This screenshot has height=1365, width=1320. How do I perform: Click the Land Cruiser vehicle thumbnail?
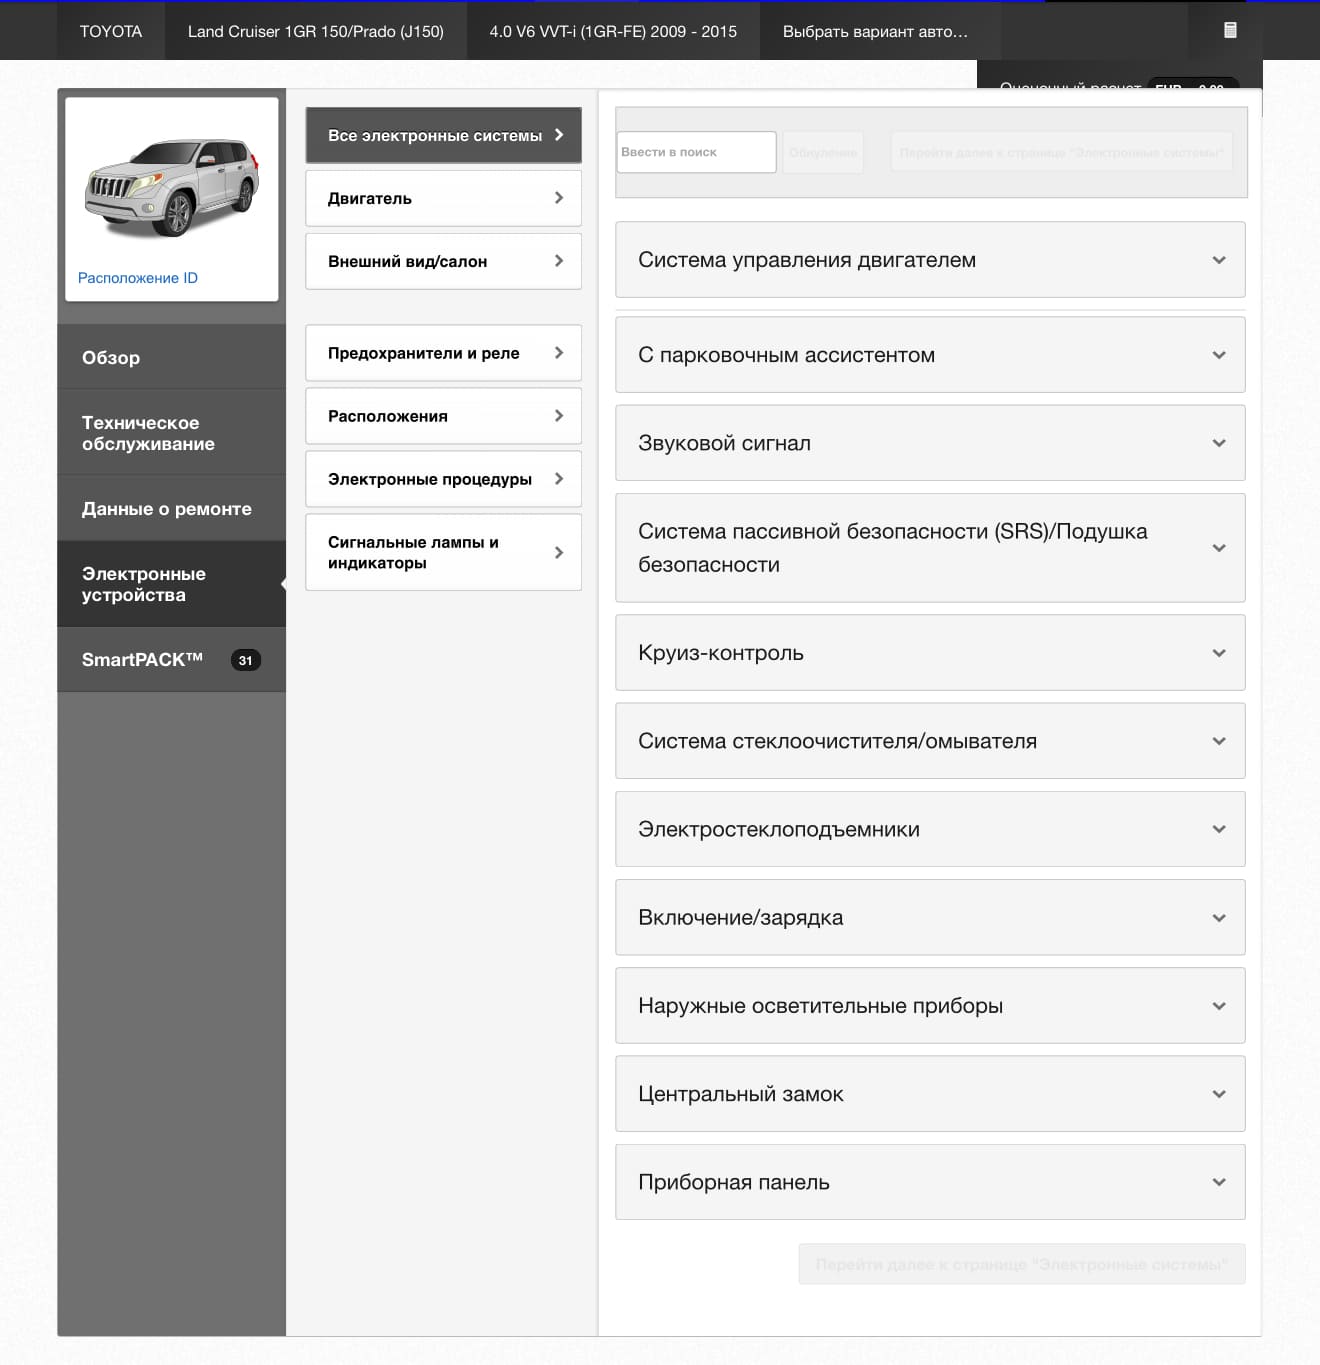pyautogui.click(x=172, y=187)
